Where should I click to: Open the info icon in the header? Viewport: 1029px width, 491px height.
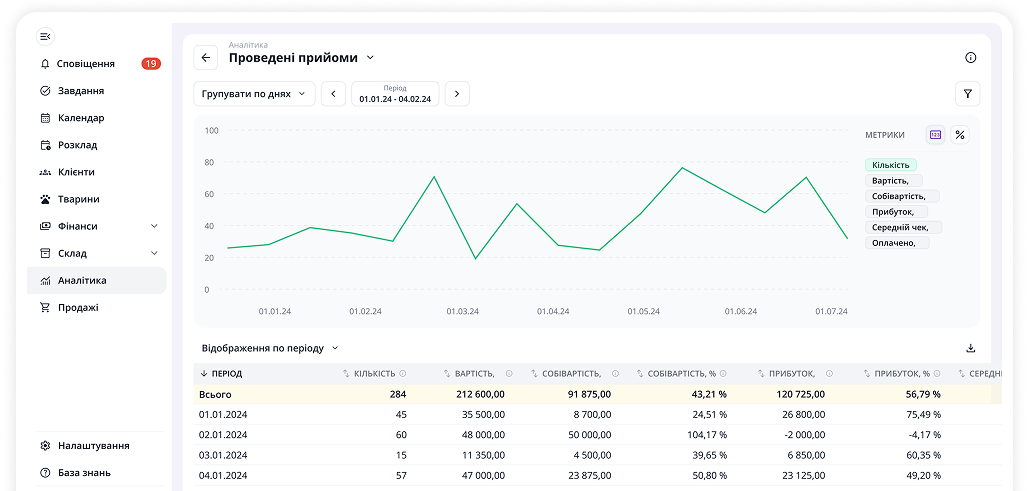pyautogui.click(x=970, y=58)
